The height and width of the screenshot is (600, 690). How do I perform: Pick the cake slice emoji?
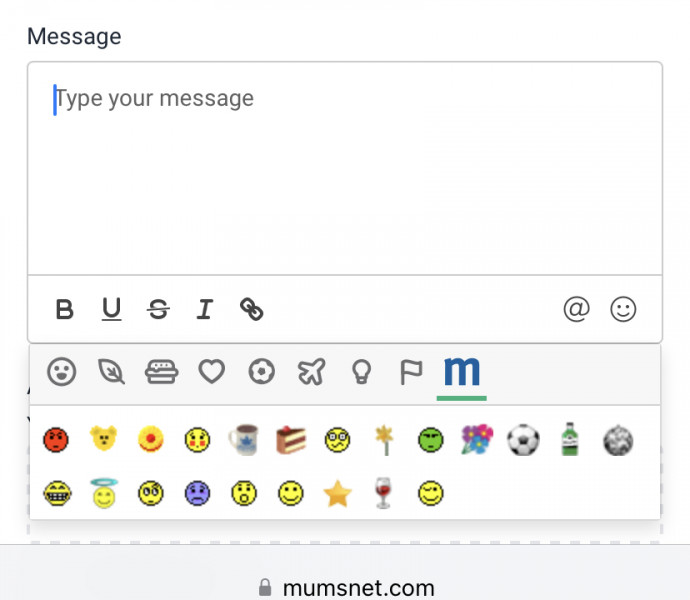pyautogui.click(x=290, y=440)
